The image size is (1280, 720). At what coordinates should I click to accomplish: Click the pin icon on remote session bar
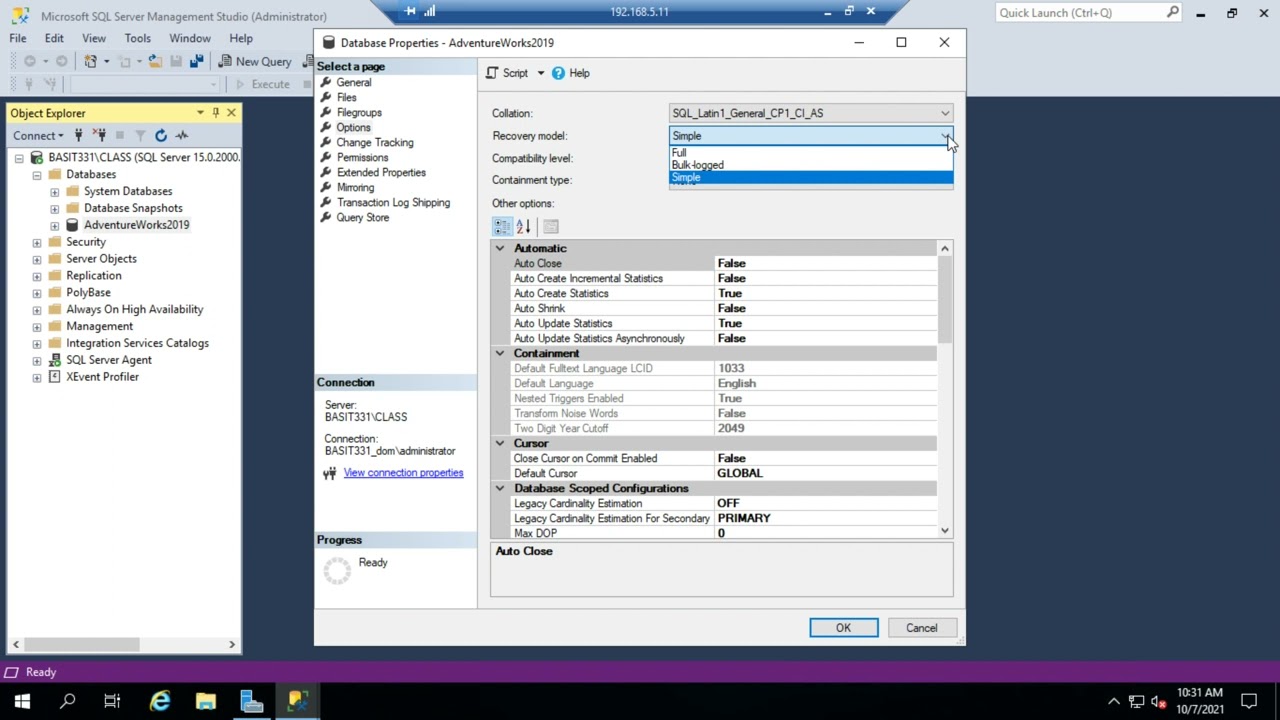(410, 11)
